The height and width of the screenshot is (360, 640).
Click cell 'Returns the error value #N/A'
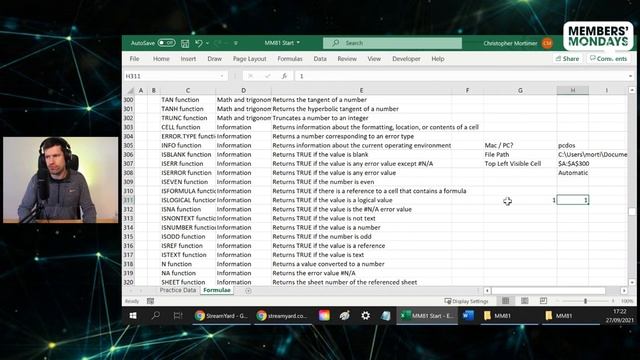361,273
